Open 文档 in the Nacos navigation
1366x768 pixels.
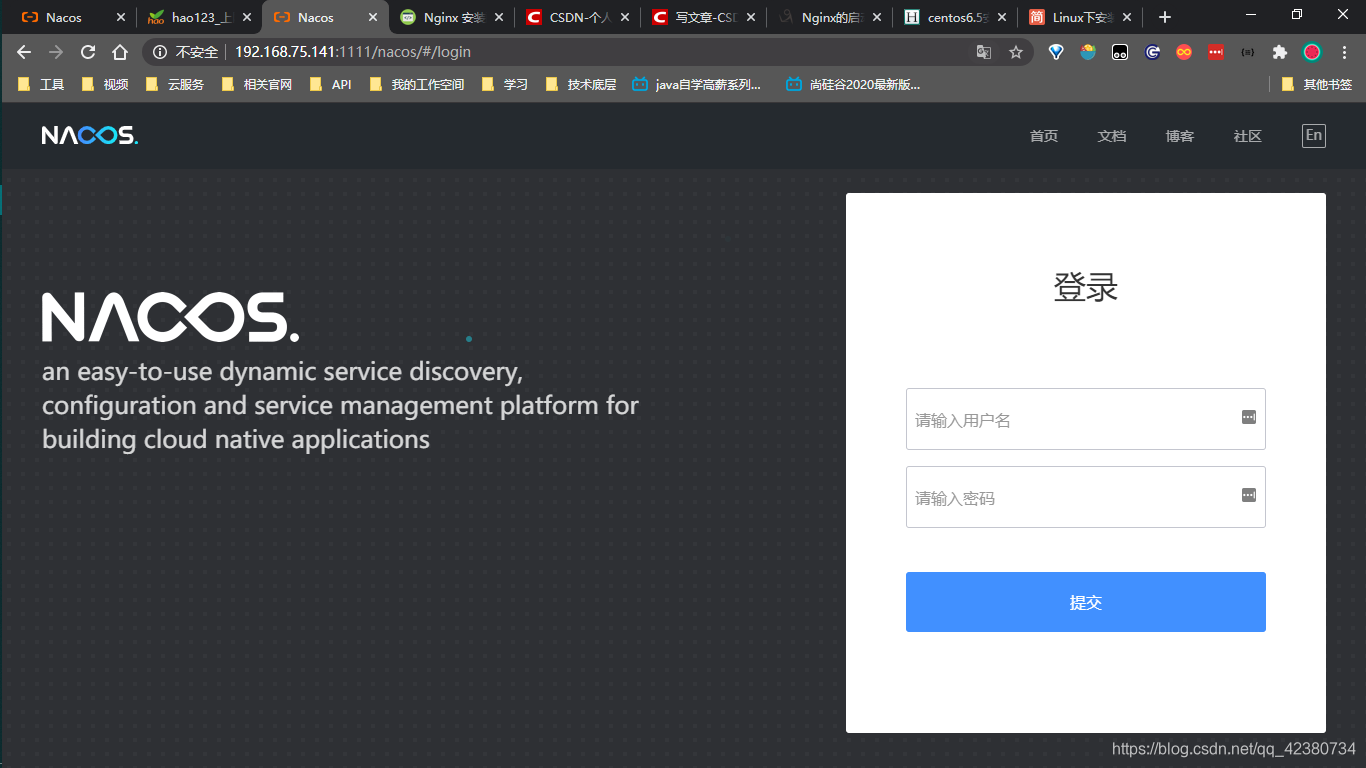click(1112, 136)
